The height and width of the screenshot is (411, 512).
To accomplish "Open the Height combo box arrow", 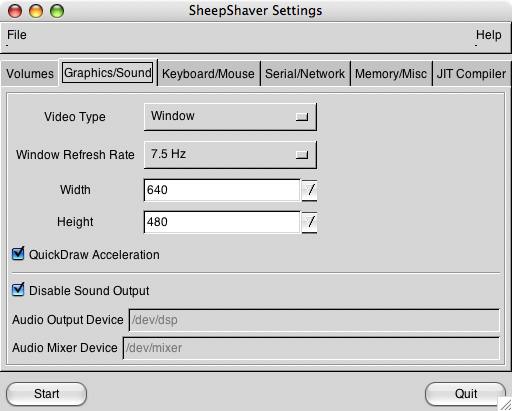I will pyautogui.click(x=309, y=222).
